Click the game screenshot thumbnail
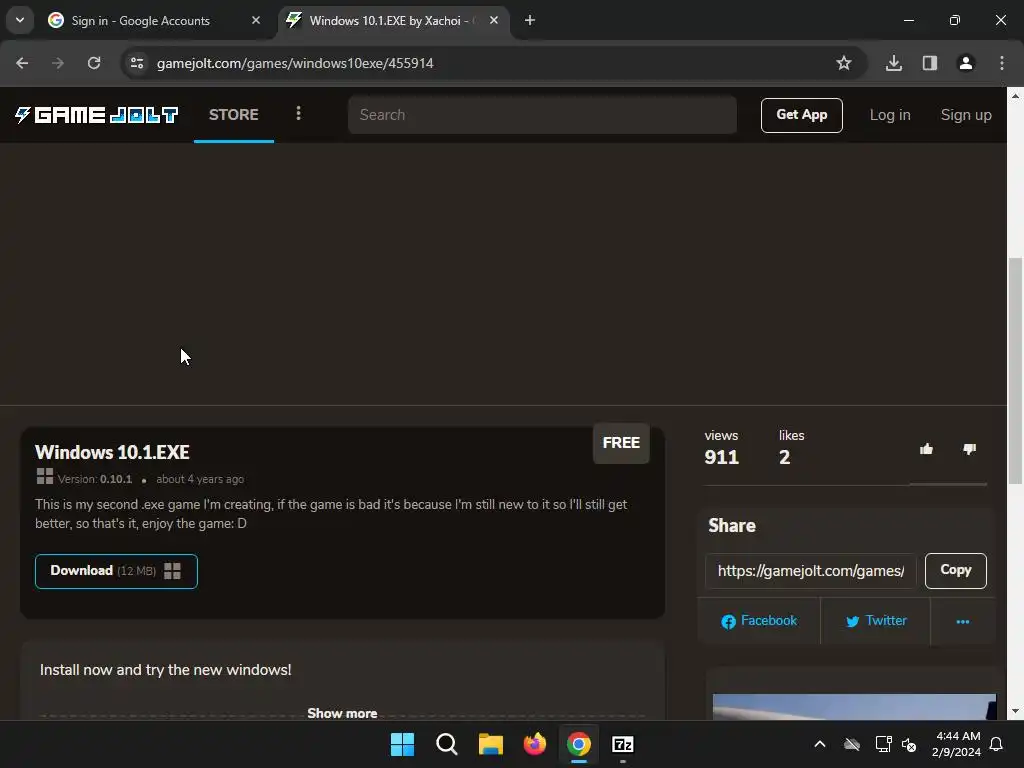Viewport: 1024px width, 768px height. click(x=854, y=707)
